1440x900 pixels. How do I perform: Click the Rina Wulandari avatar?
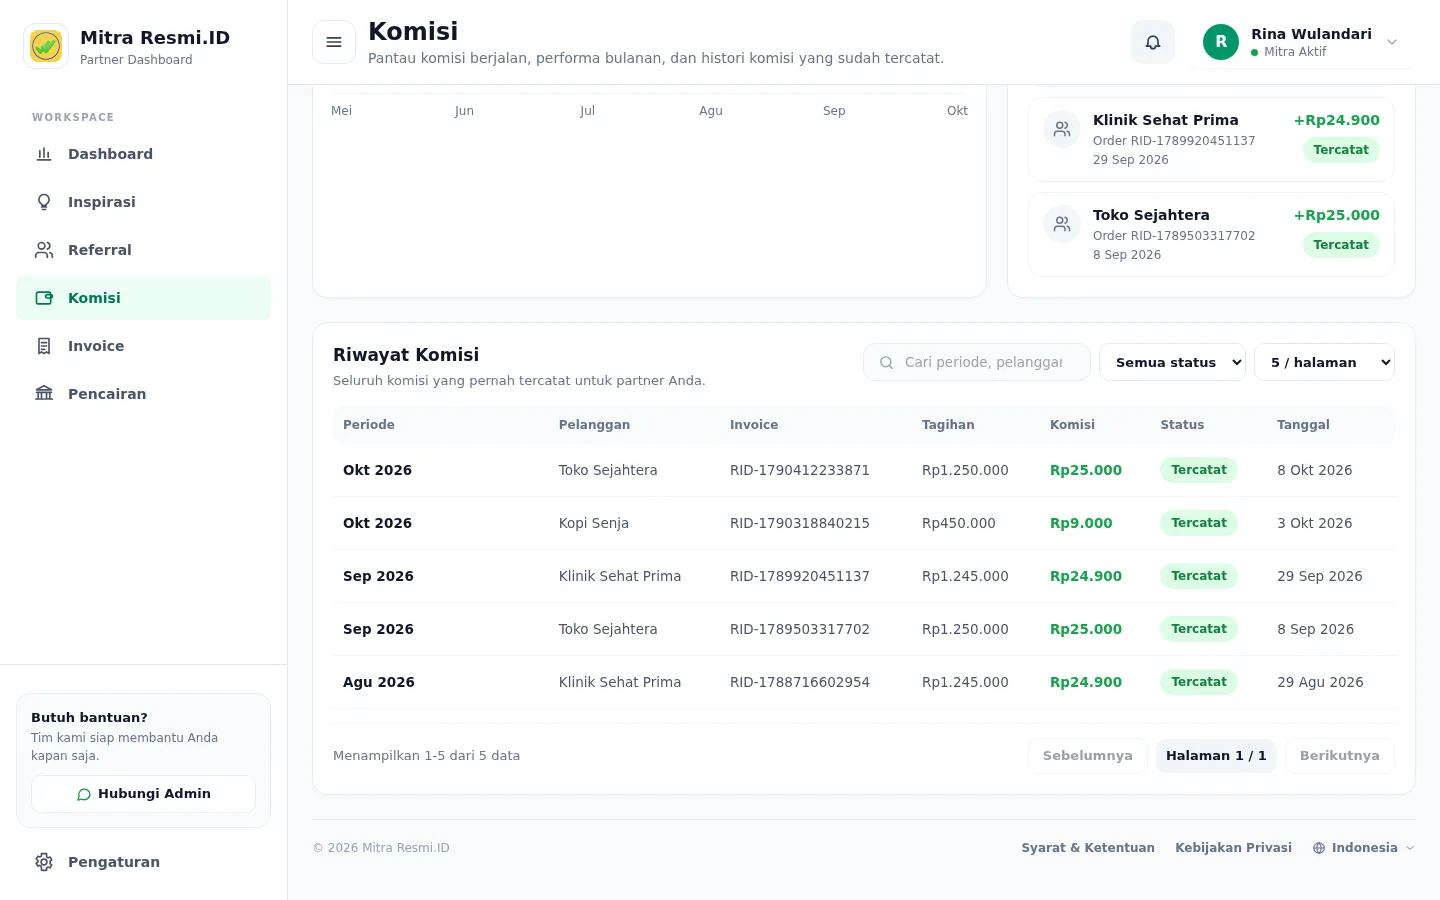pyautogui.click(x=1221, y=42)
